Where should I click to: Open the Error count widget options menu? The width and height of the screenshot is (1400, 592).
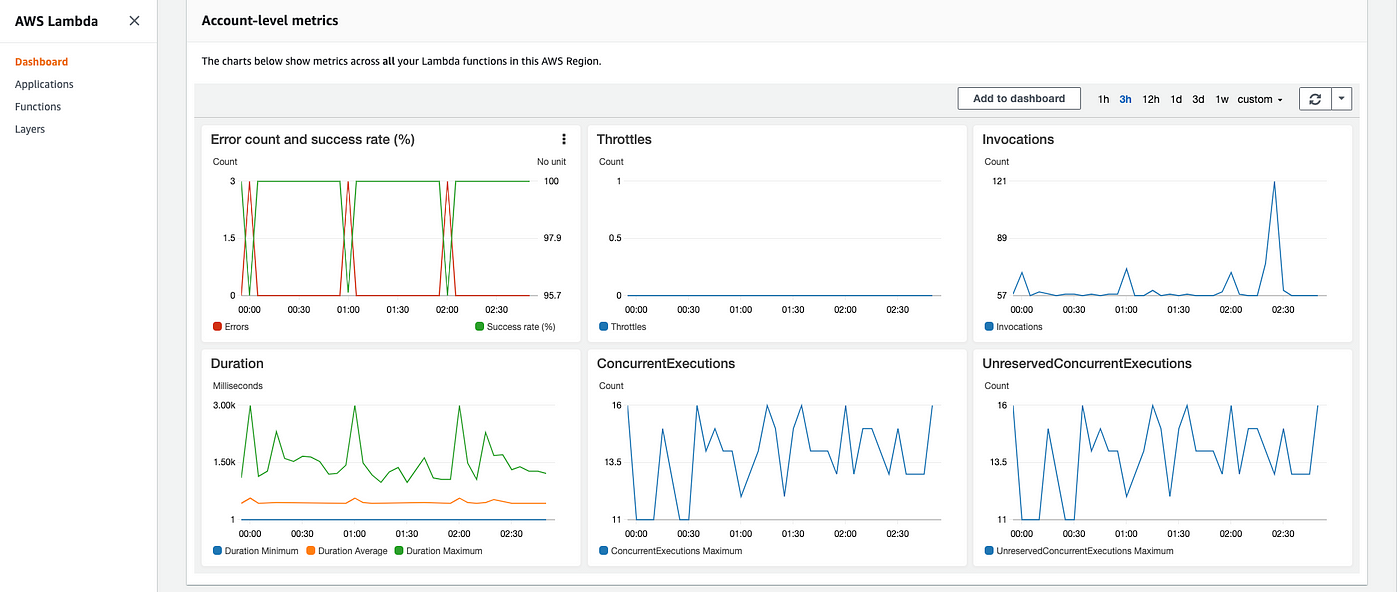click(x=564, y=140)
